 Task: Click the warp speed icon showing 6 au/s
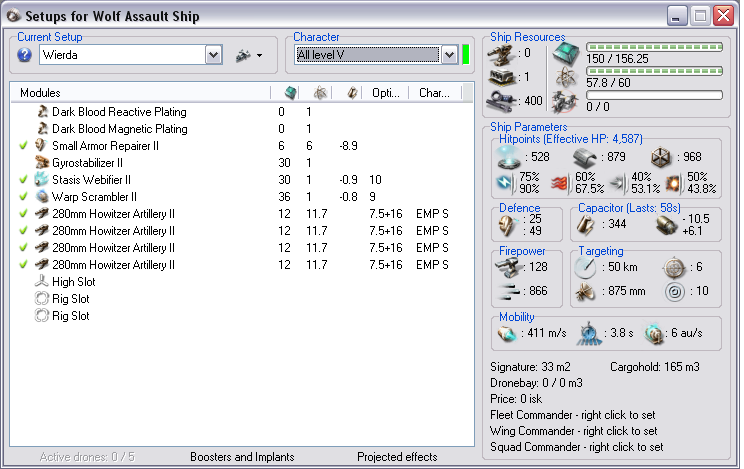(654, 334)
